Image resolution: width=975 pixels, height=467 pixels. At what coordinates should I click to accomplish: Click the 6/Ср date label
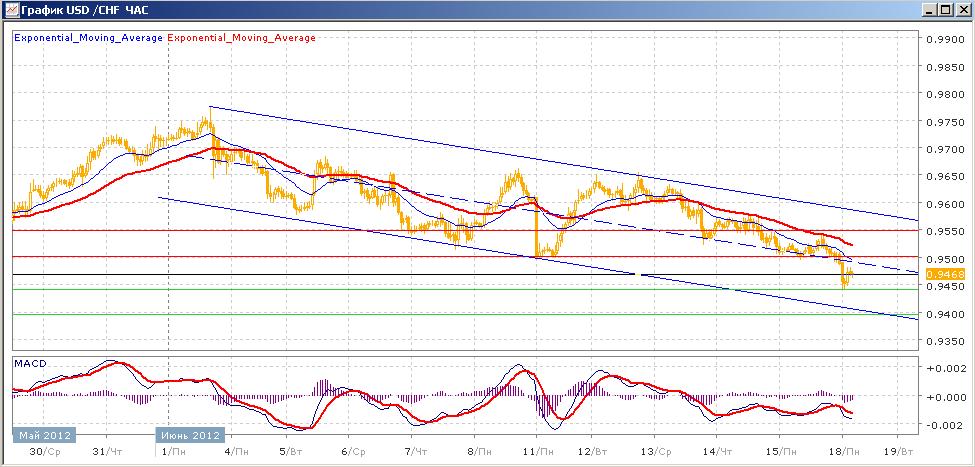pos(354,450)
